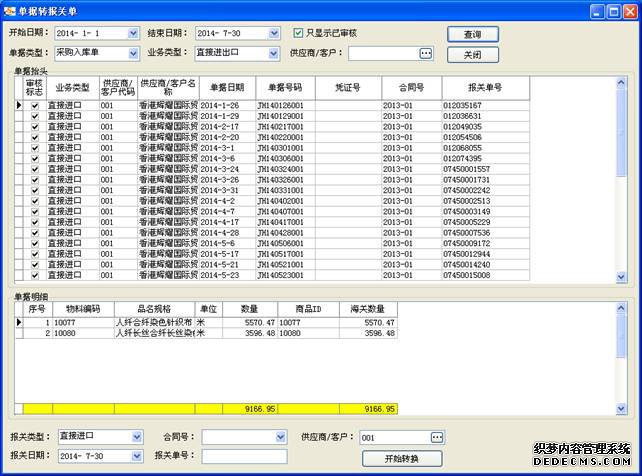The image size is (642, 476).
Task: Click the bottom supplier lookup ellipsis button
Action: tap(436, 437)
